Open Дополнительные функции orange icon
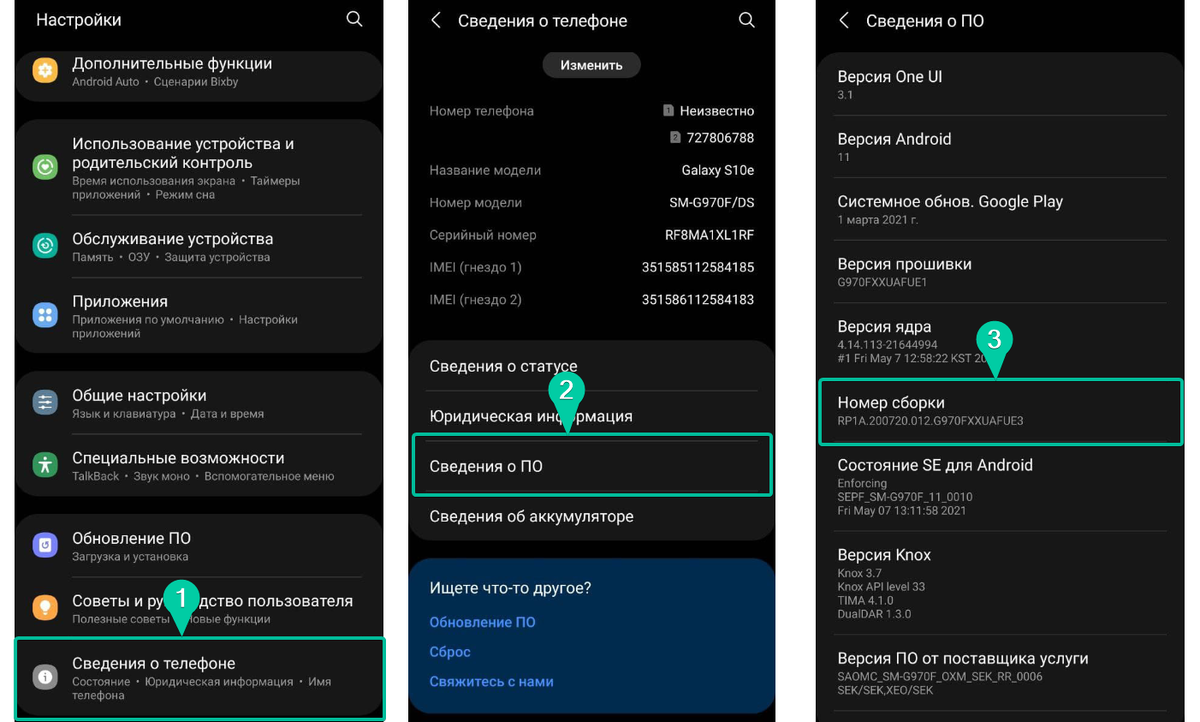Image resolution: width=1200 pixels, height=722 pixels. (45, 71)
